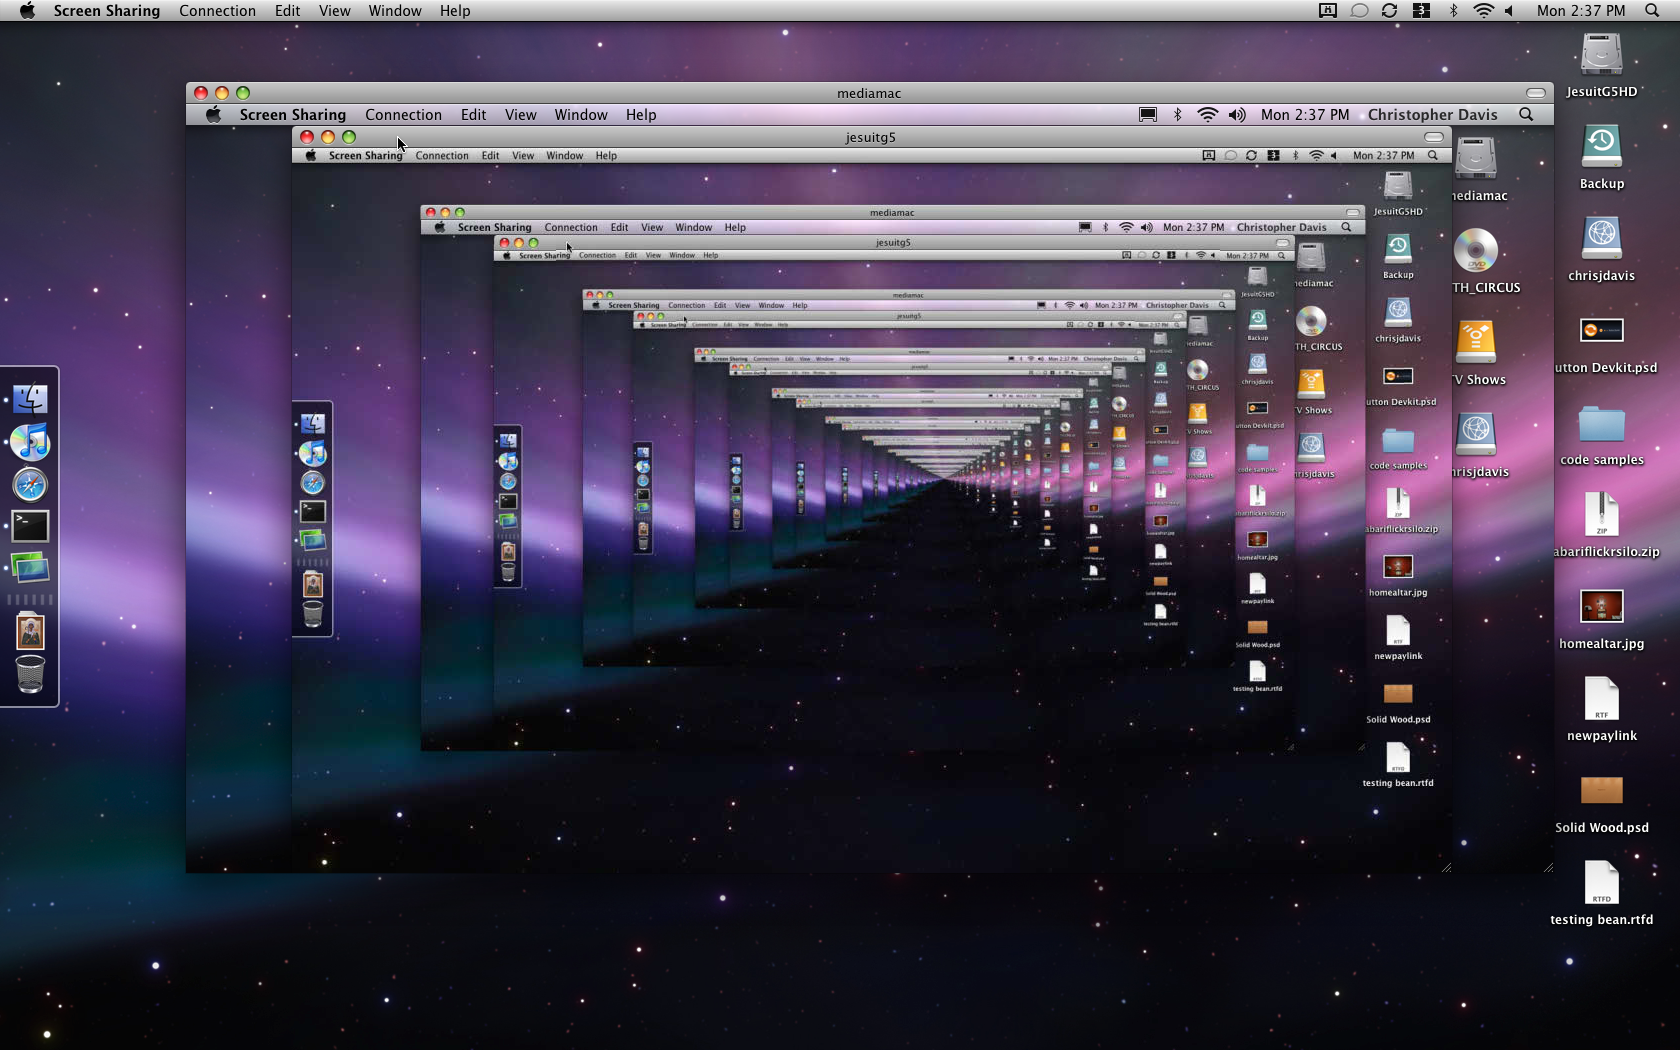The height and width of the screenshot is (1050, 1680).
Task: Click the Christopher Davis user menu
Action: [x=1432, y=115]
